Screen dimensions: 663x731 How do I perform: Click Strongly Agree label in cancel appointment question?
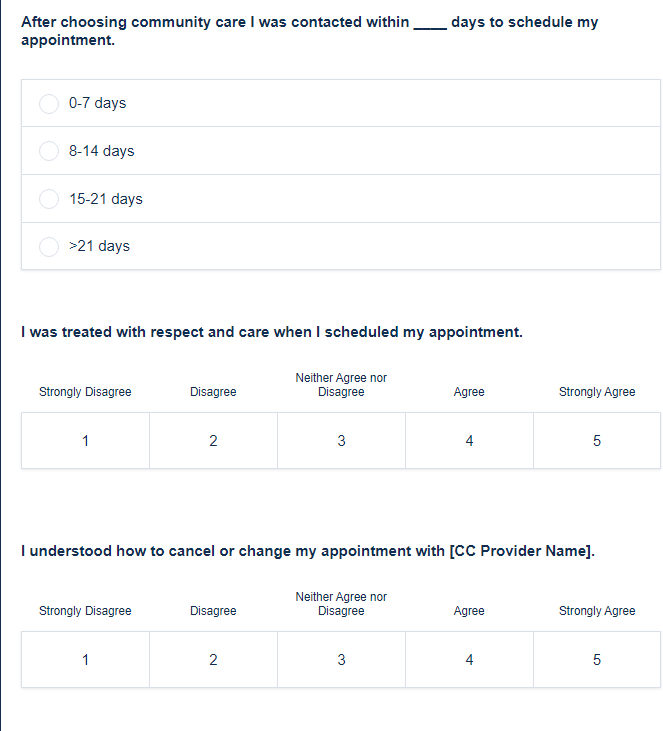597,611
